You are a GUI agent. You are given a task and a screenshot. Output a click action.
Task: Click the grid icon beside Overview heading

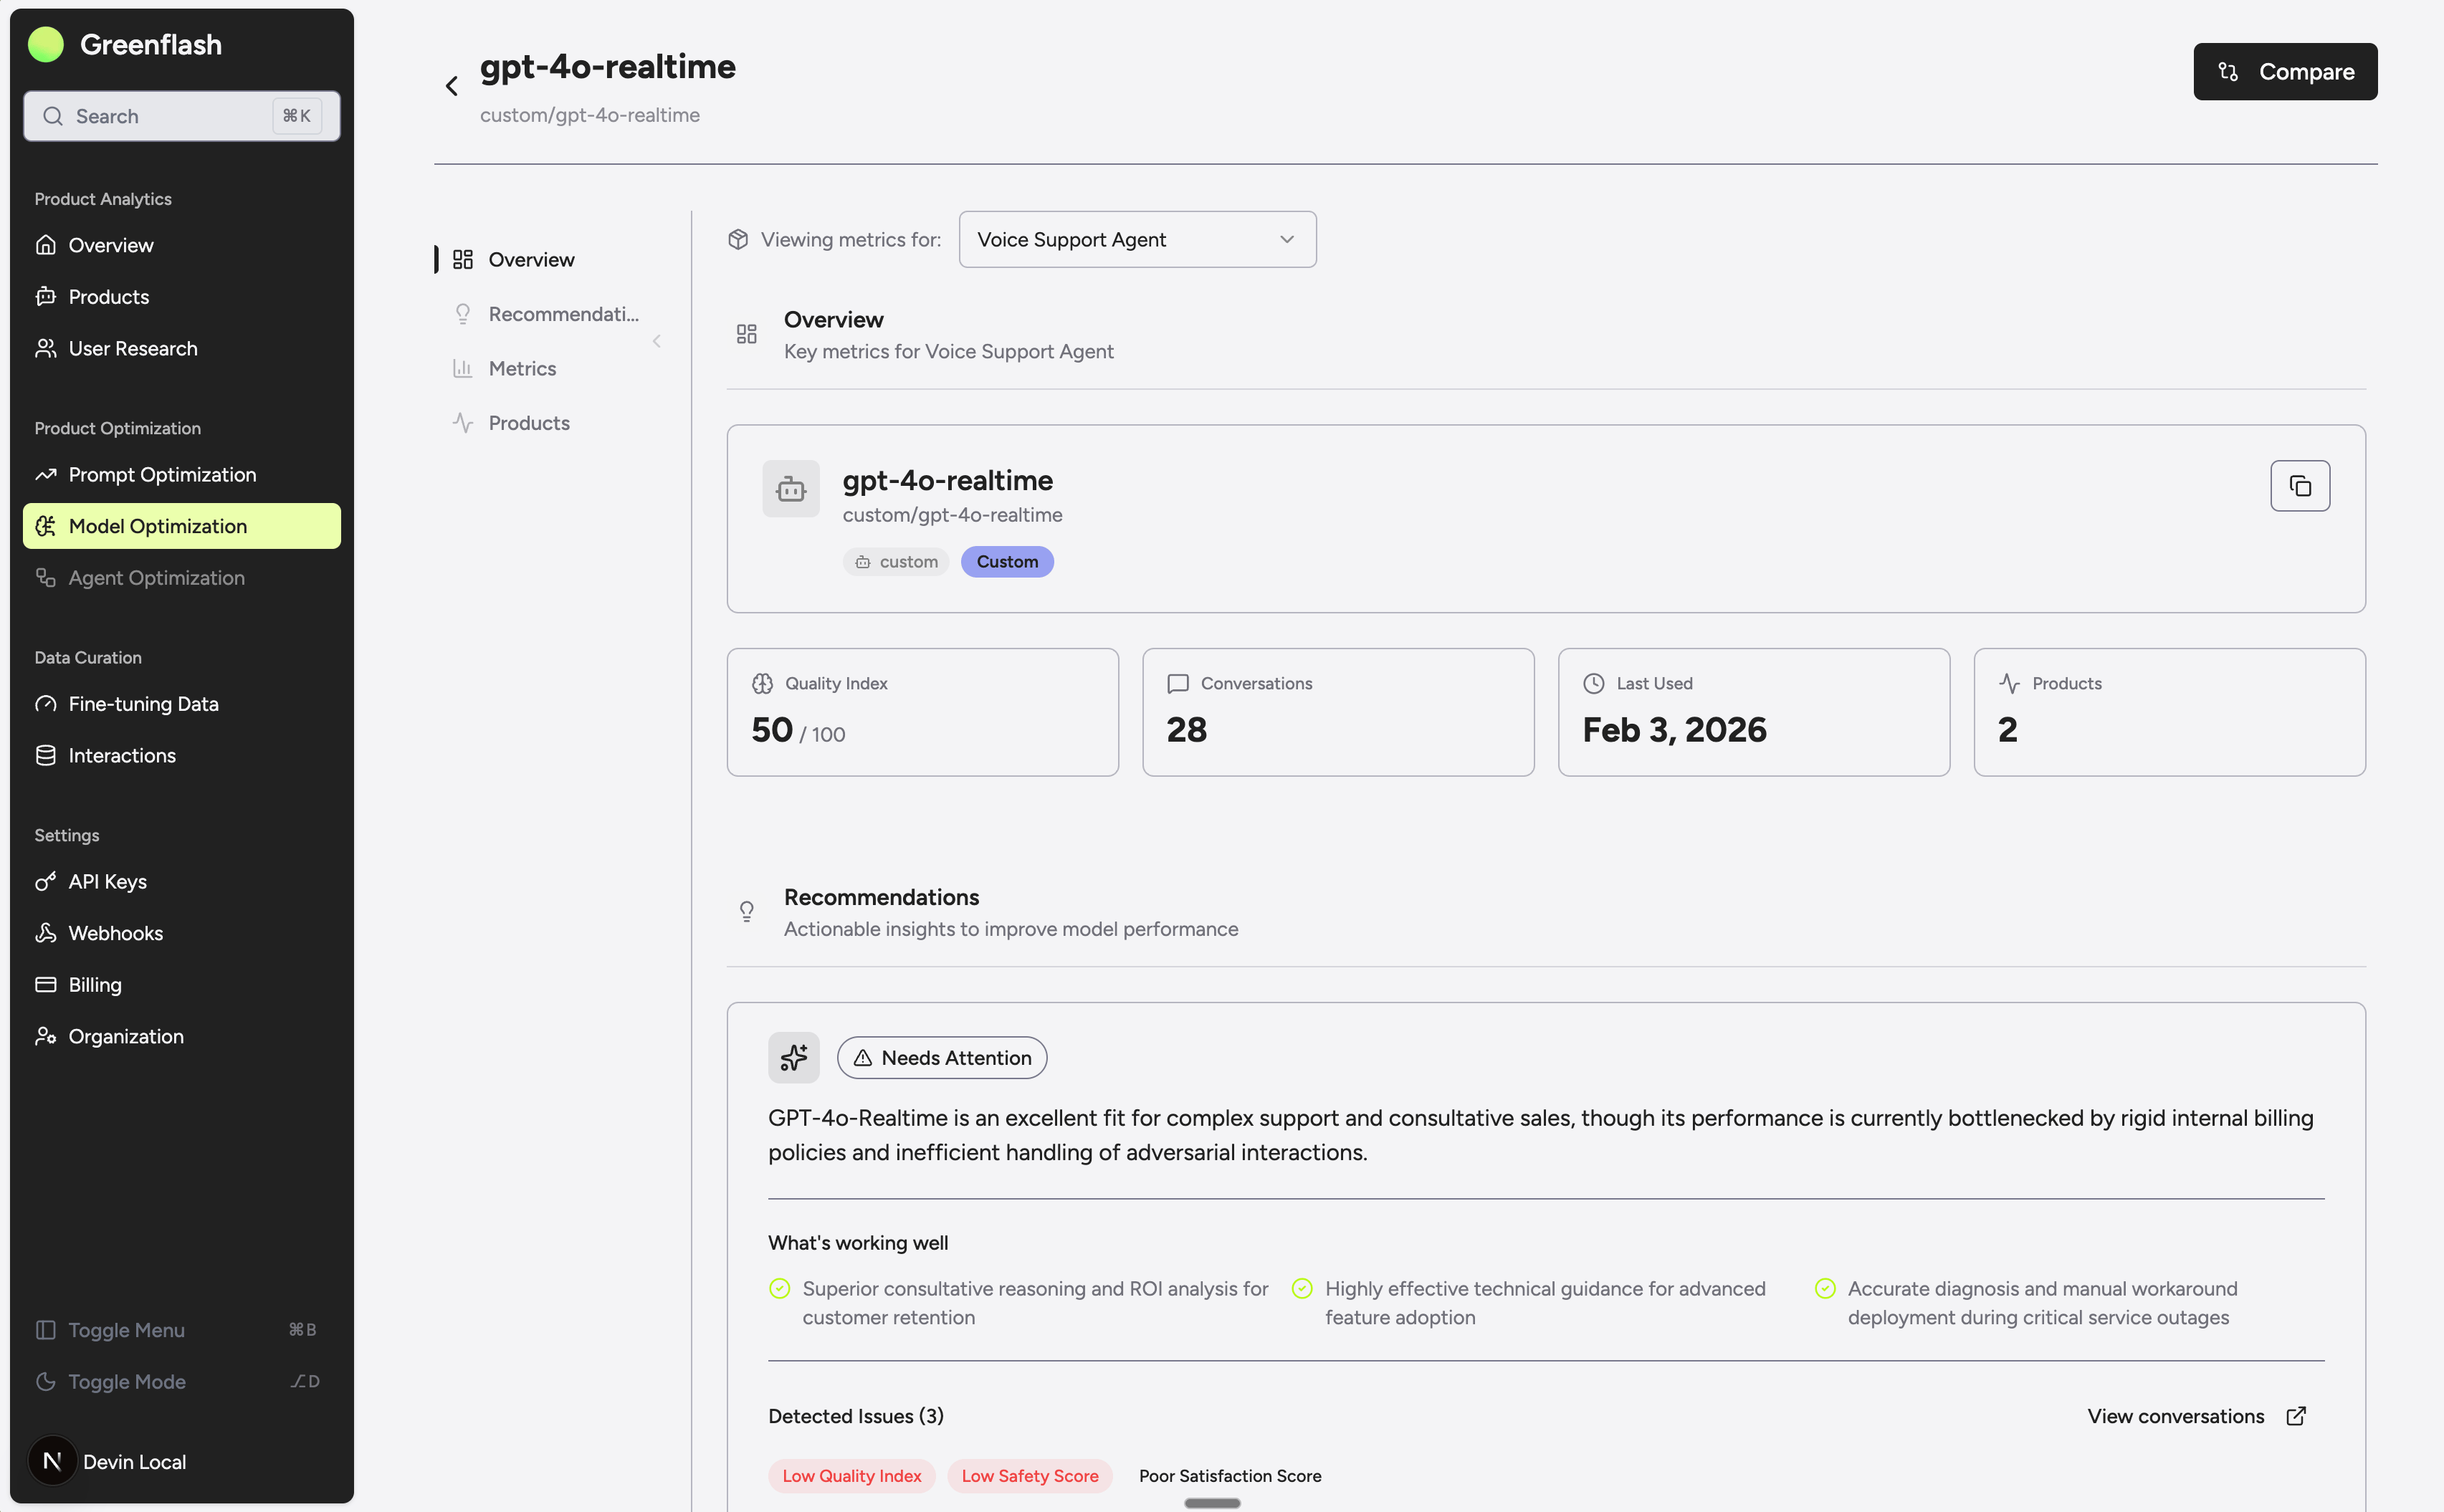747,334
